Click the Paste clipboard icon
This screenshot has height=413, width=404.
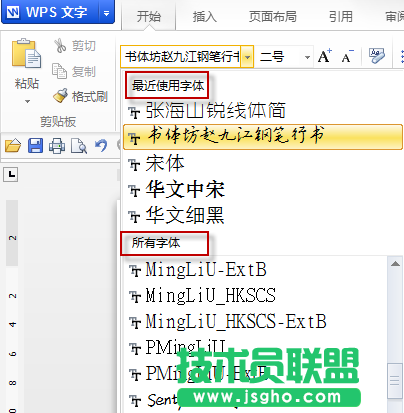point(26,53)
